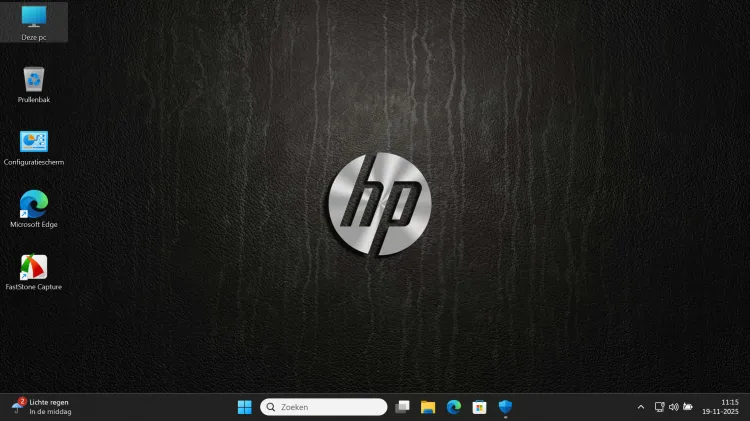Click the battery icon in system tray

[688, 407]
